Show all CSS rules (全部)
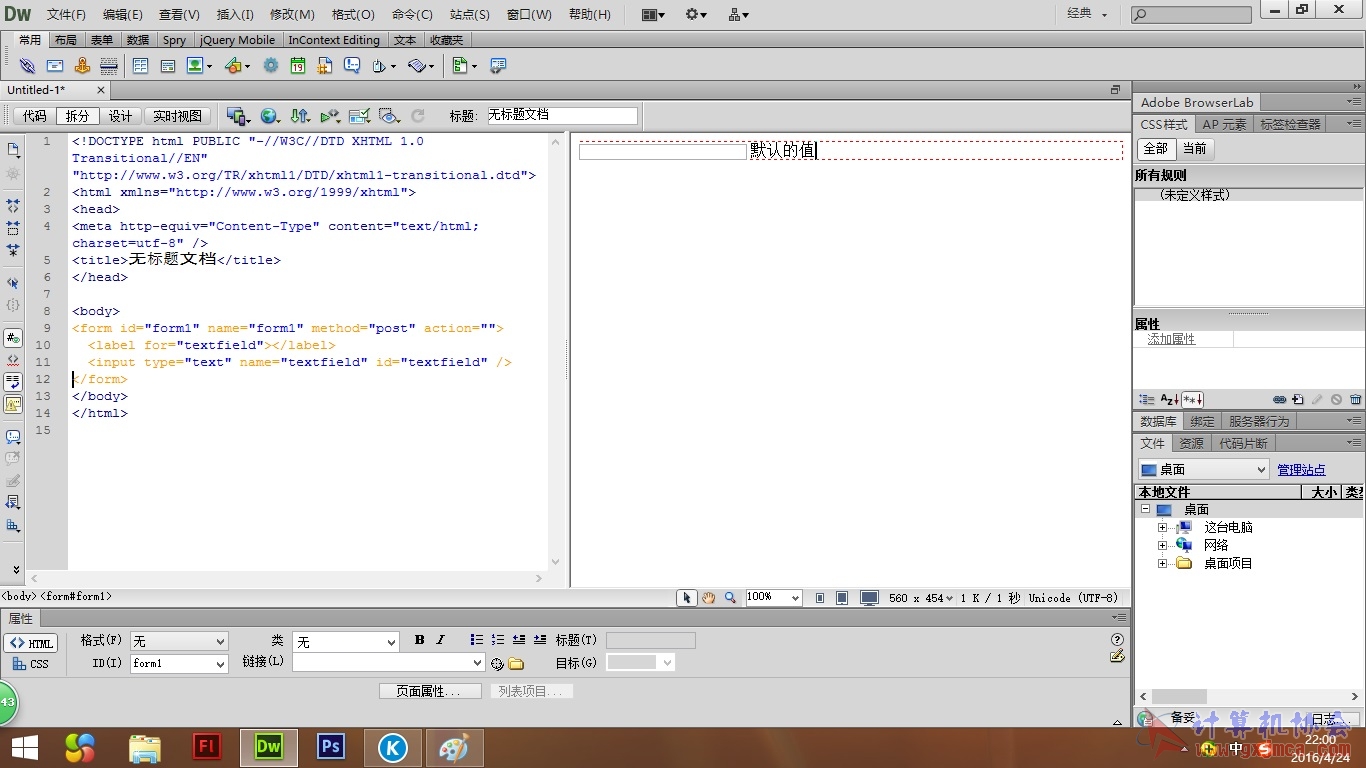Viewport: 1366px width, 768px height. [1155, 148]
